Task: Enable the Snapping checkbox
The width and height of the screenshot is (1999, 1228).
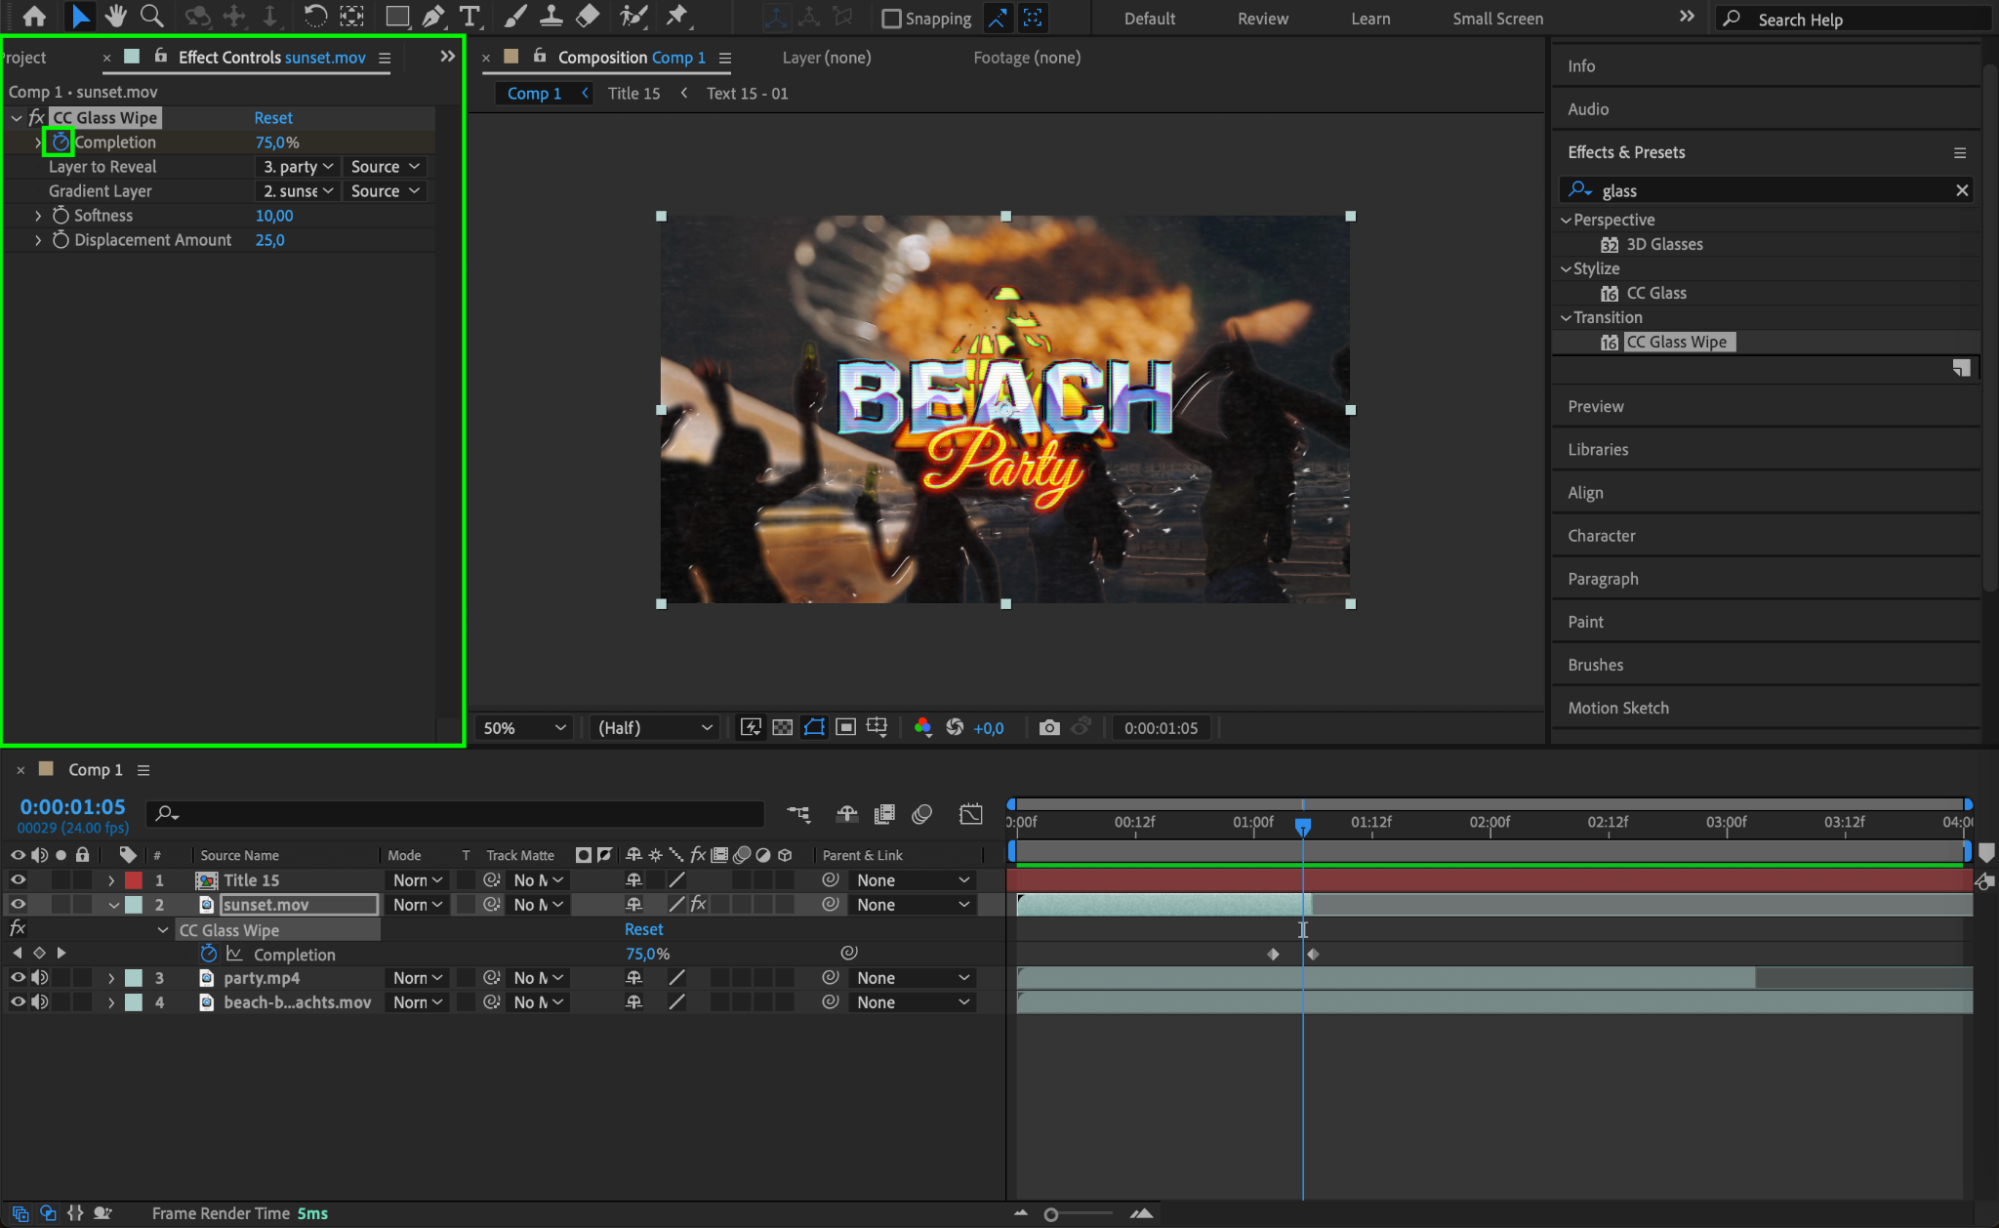Action: click(x=891, y=18)
